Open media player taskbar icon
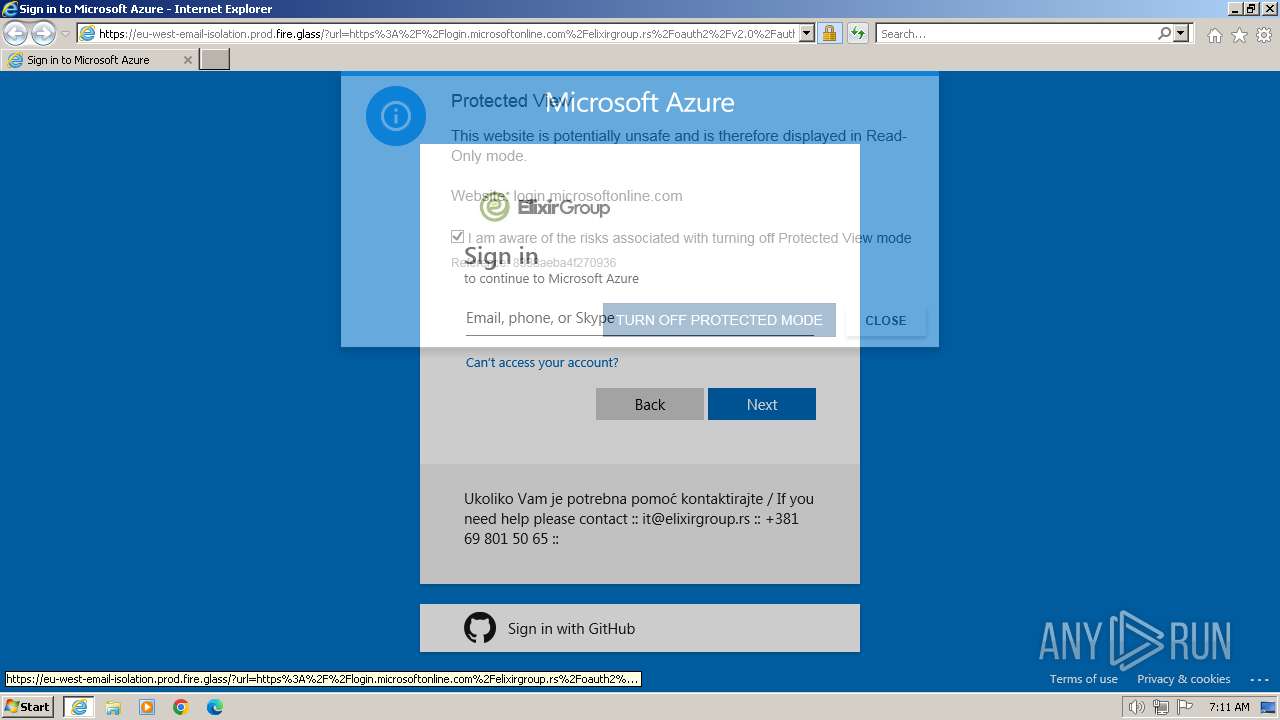 [147, 707]
